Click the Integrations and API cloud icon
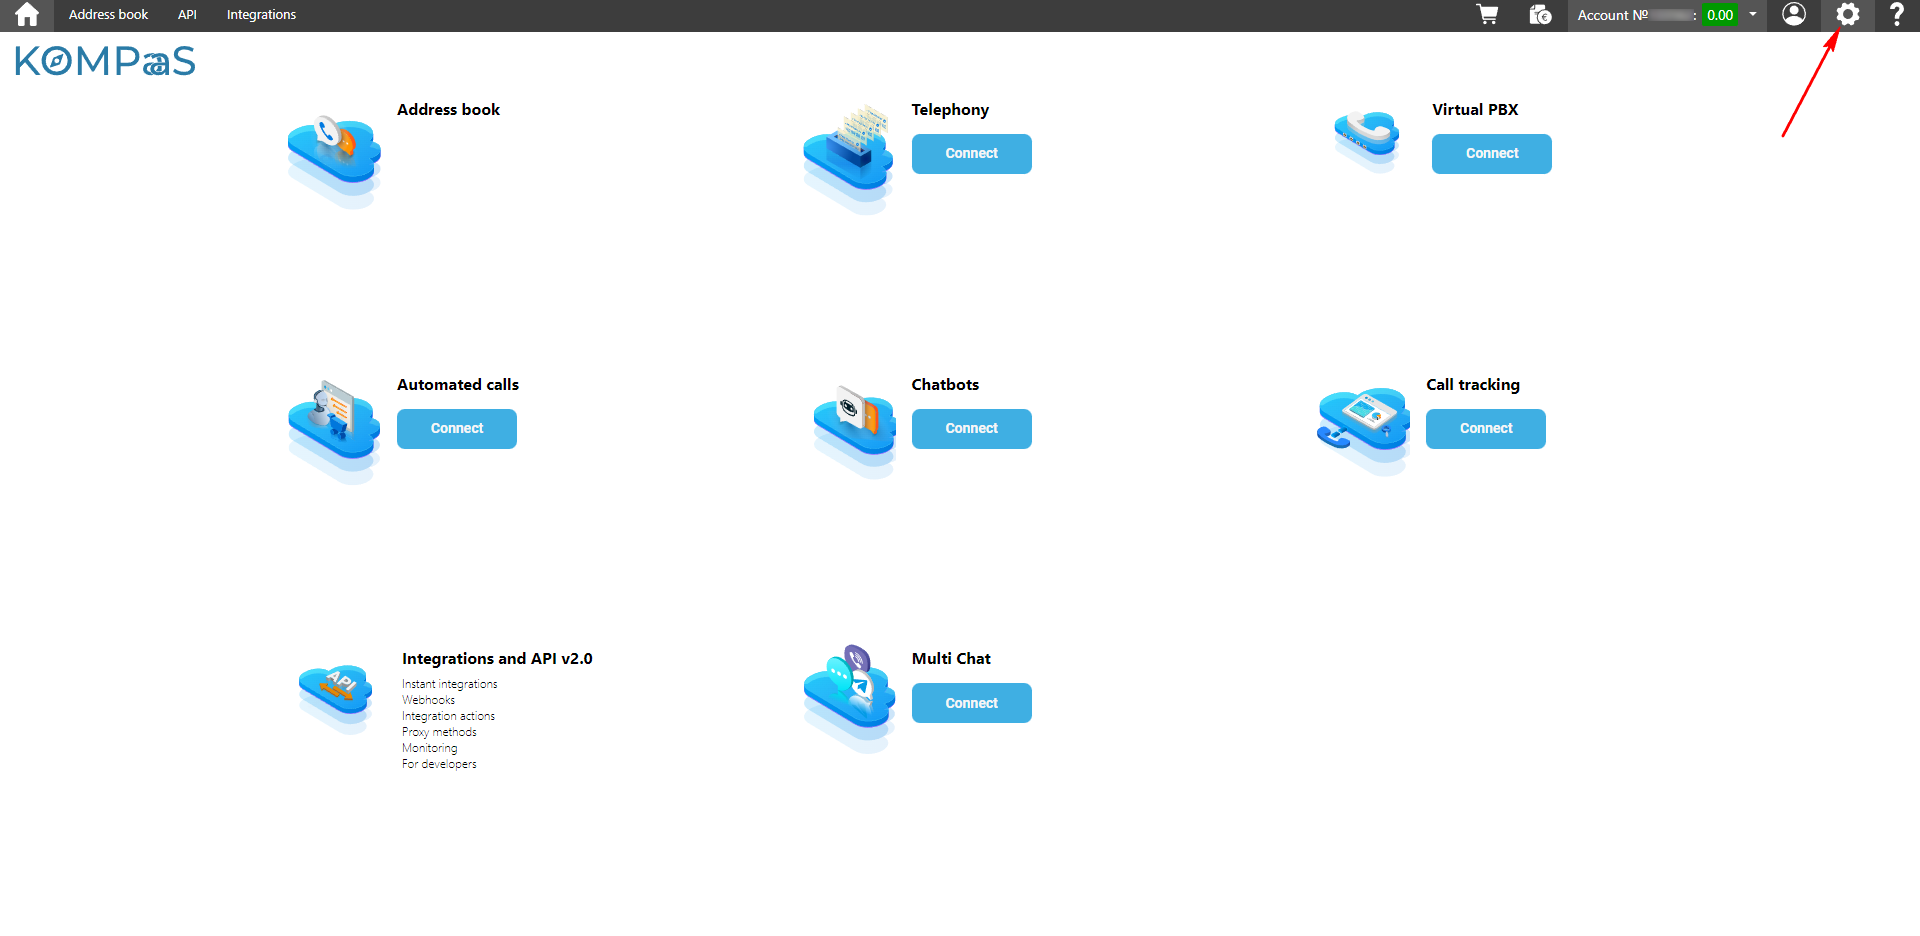 (336, 698)
